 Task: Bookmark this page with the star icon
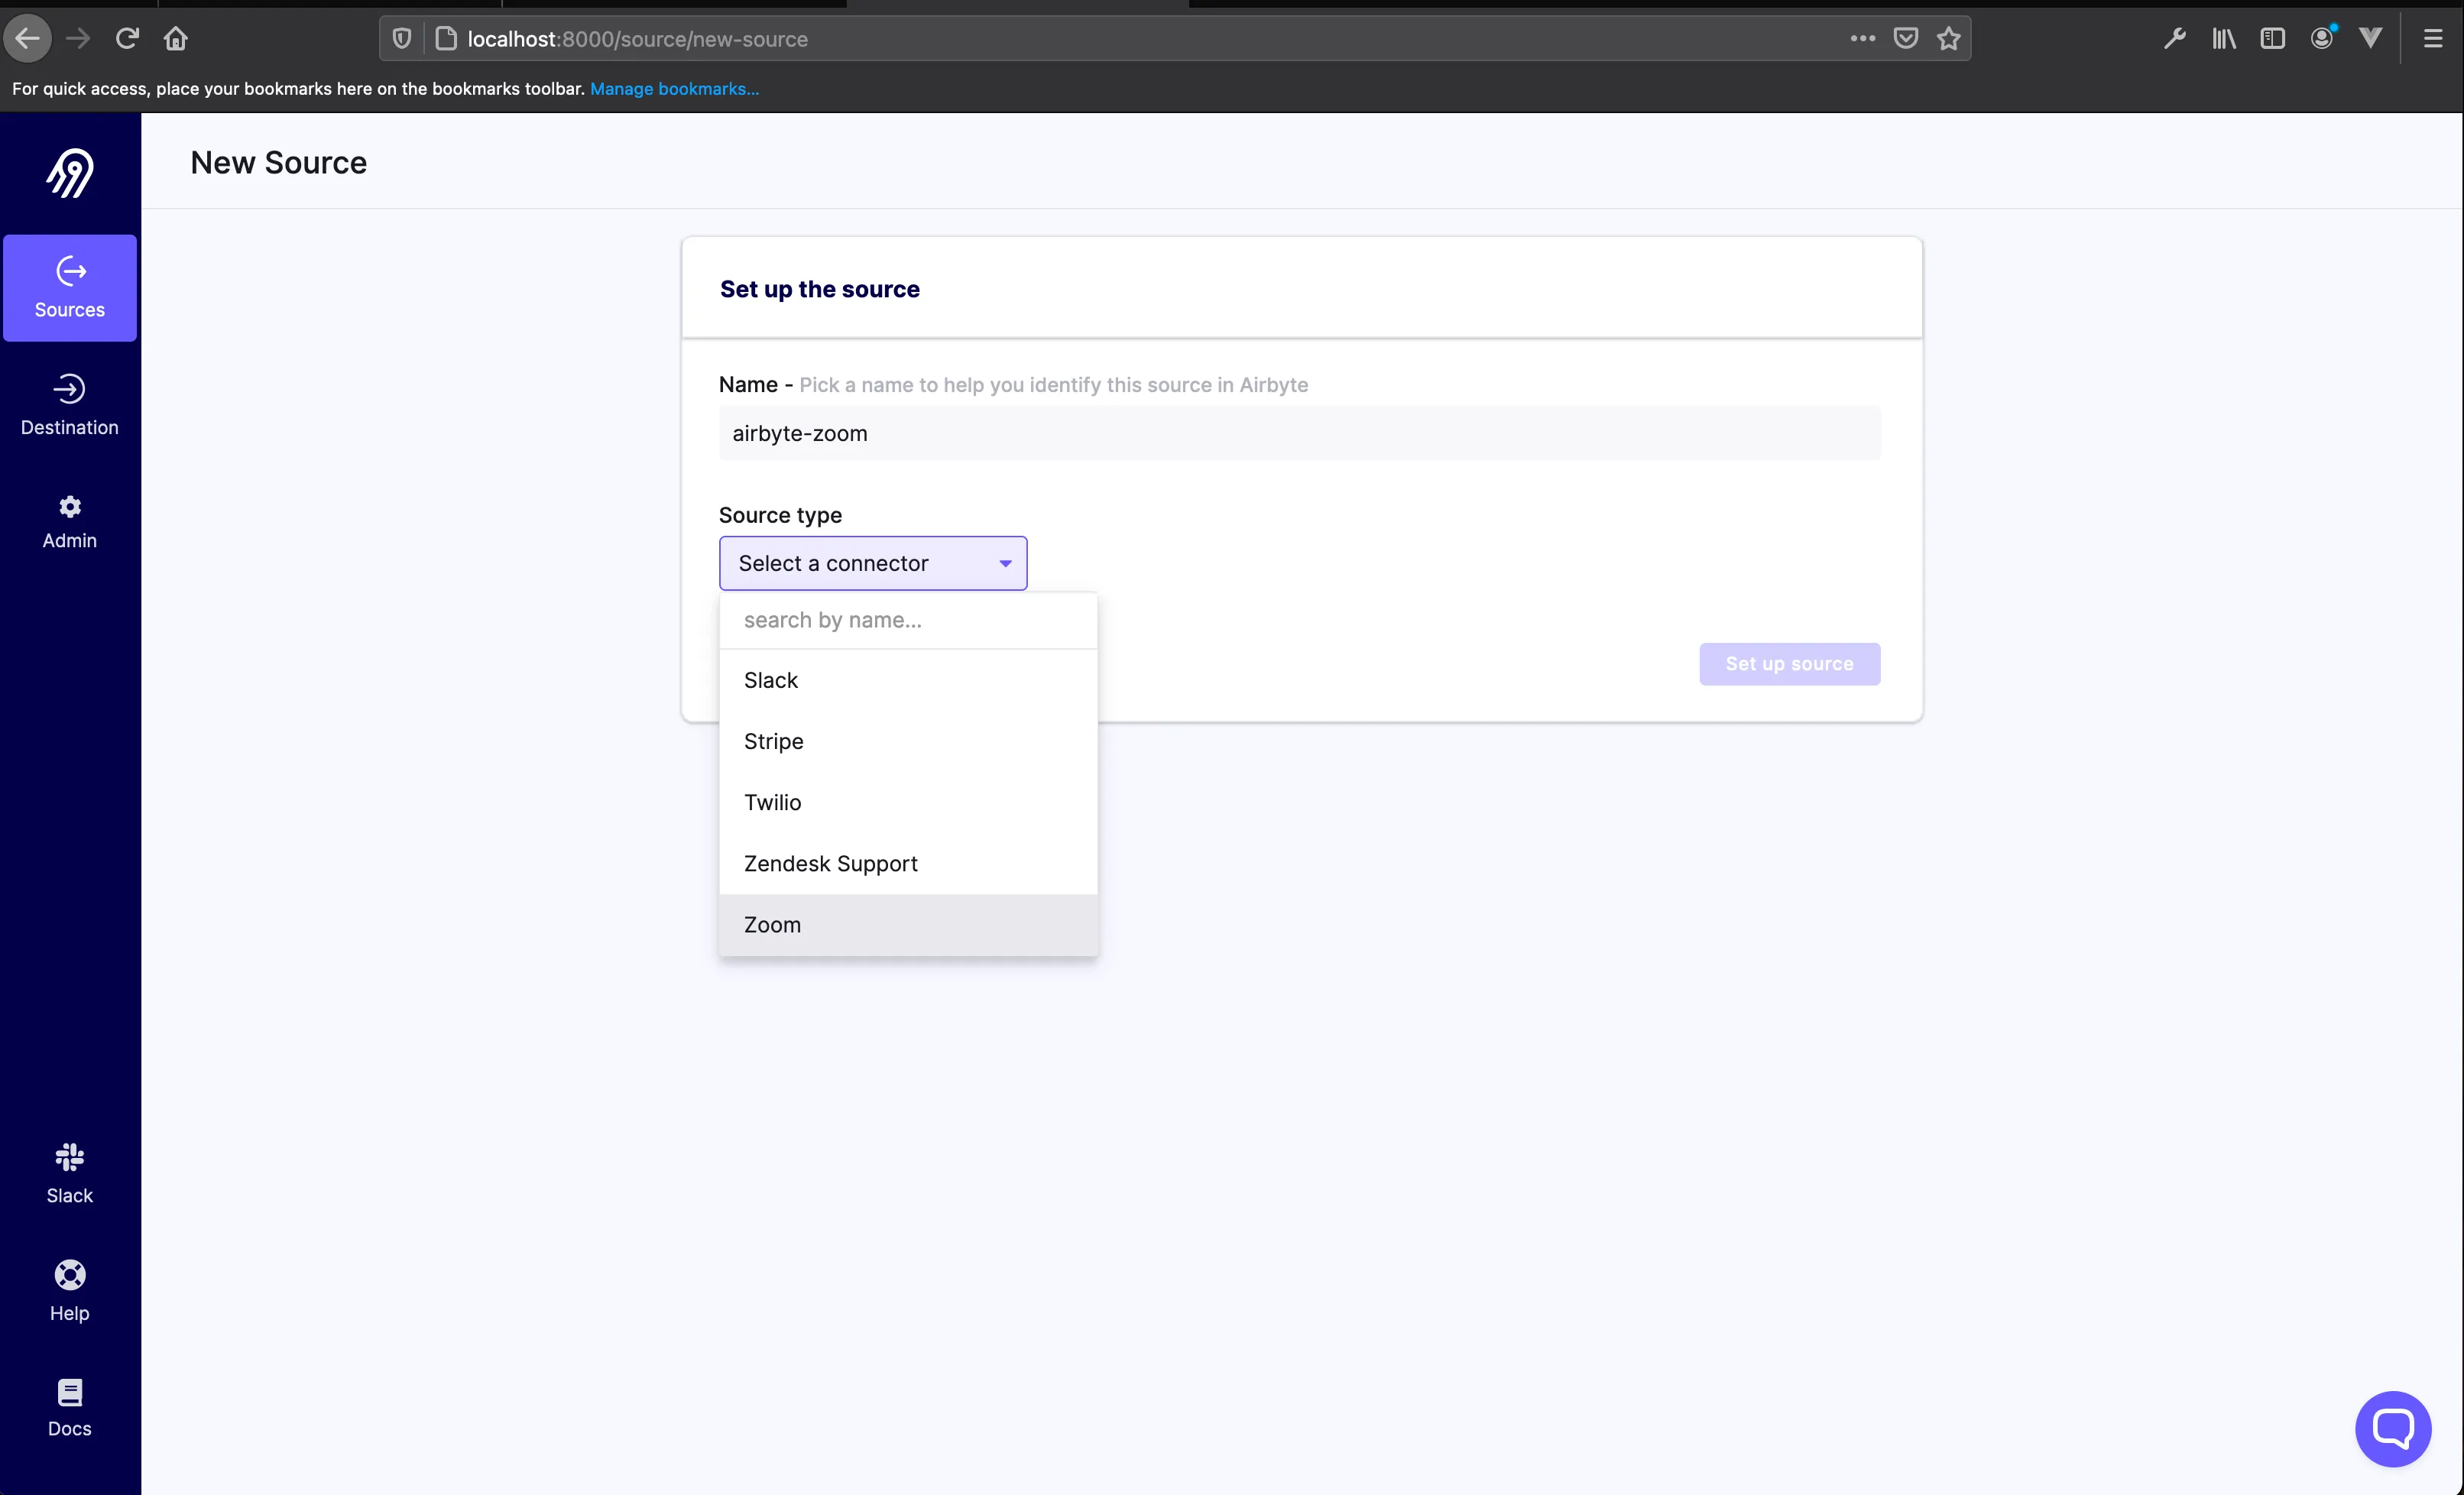[x=1948, y=39]
